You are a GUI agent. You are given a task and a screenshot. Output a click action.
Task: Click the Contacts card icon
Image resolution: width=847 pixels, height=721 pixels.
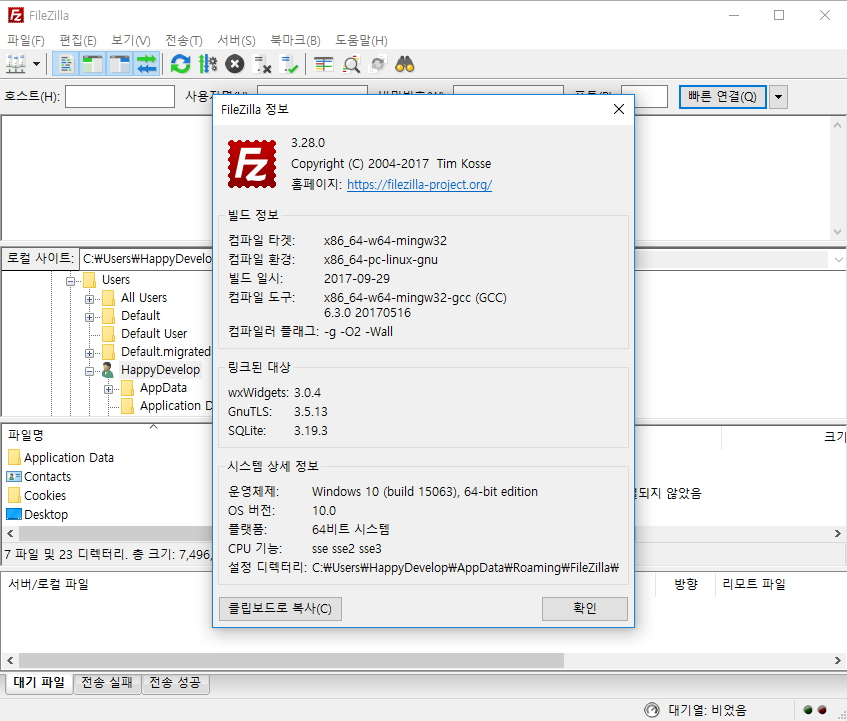tap(14, 477)
